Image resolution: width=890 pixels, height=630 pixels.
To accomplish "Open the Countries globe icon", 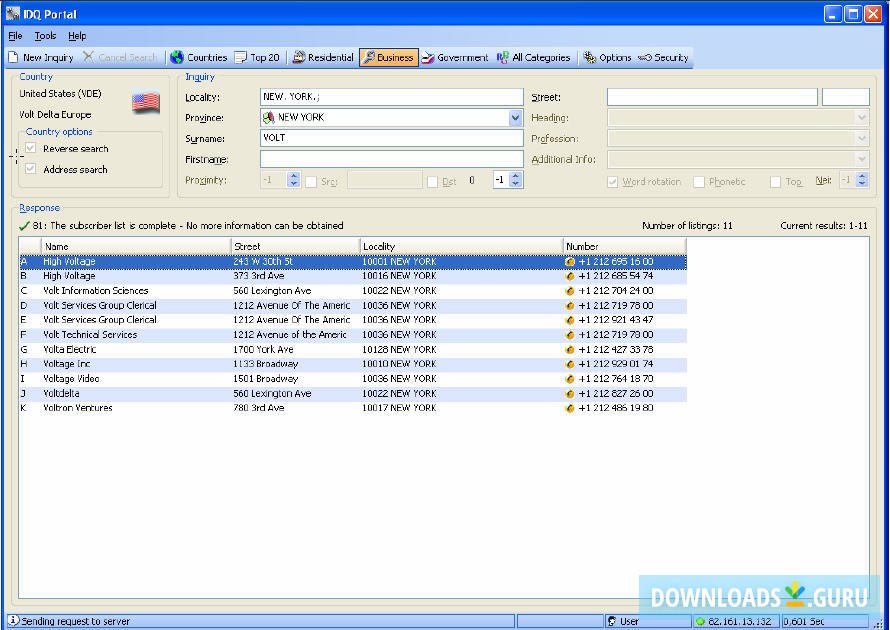I will [x=177, y=58].
